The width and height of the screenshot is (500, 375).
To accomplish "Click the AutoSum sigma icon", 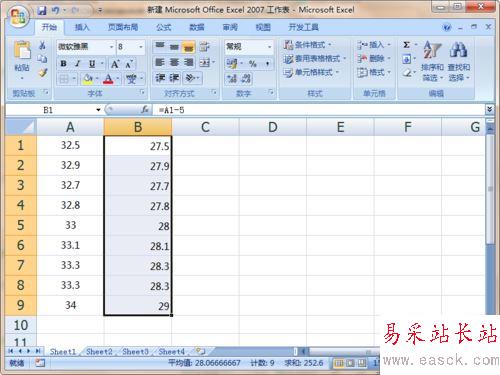I will point(406,45).
